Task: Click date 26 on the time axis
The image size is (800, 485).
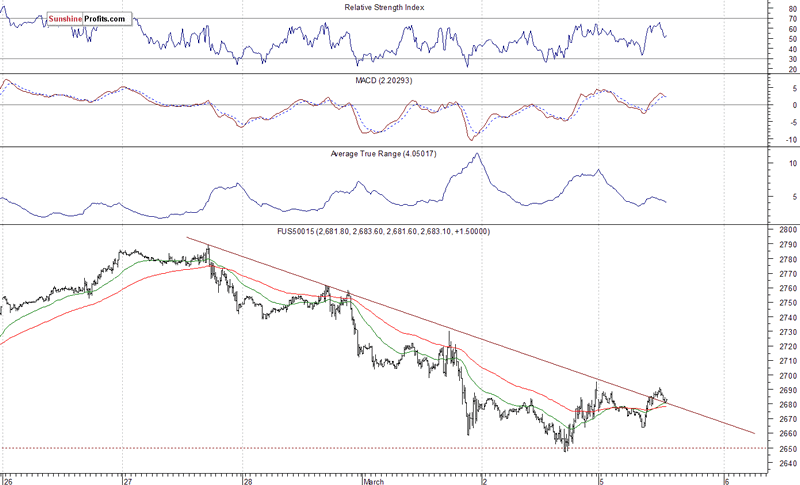Action: coord(7,478)
